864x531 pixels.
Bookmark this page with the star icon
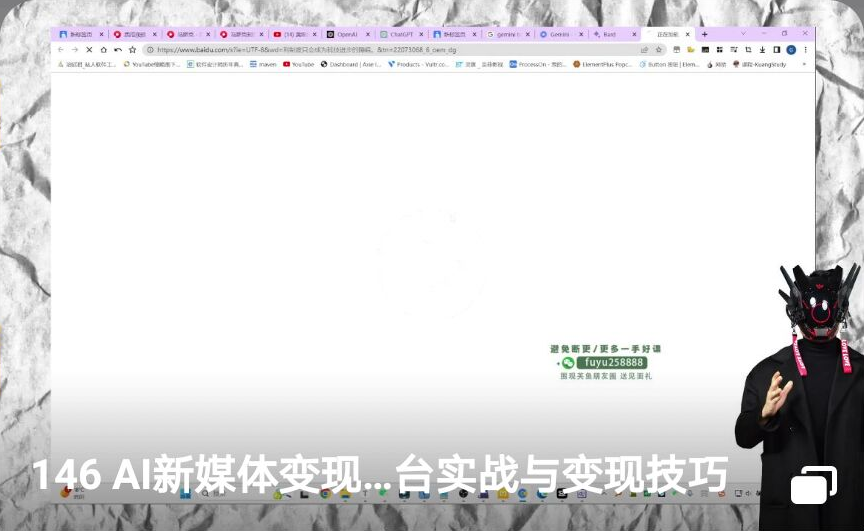(659, 49)
